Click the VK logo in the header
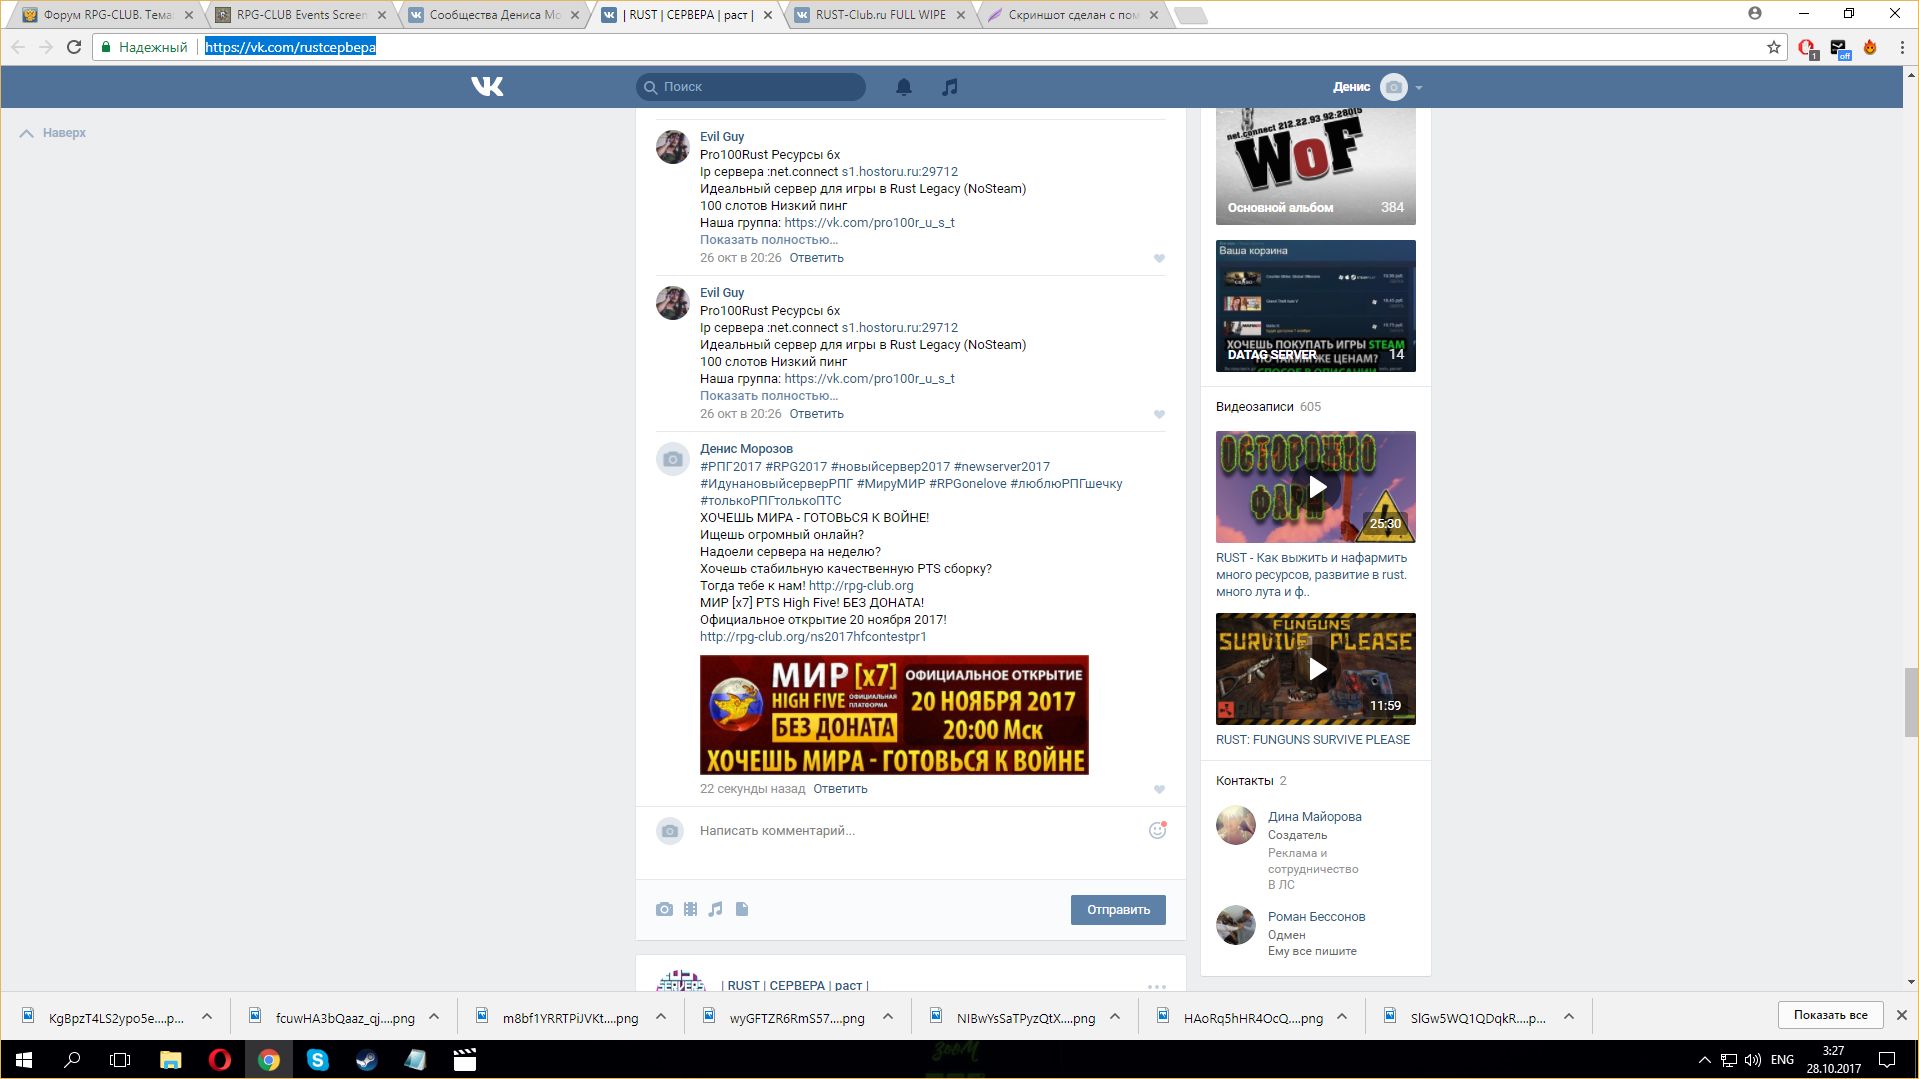Screen dimensions: 1919x1079 [487, 87]
